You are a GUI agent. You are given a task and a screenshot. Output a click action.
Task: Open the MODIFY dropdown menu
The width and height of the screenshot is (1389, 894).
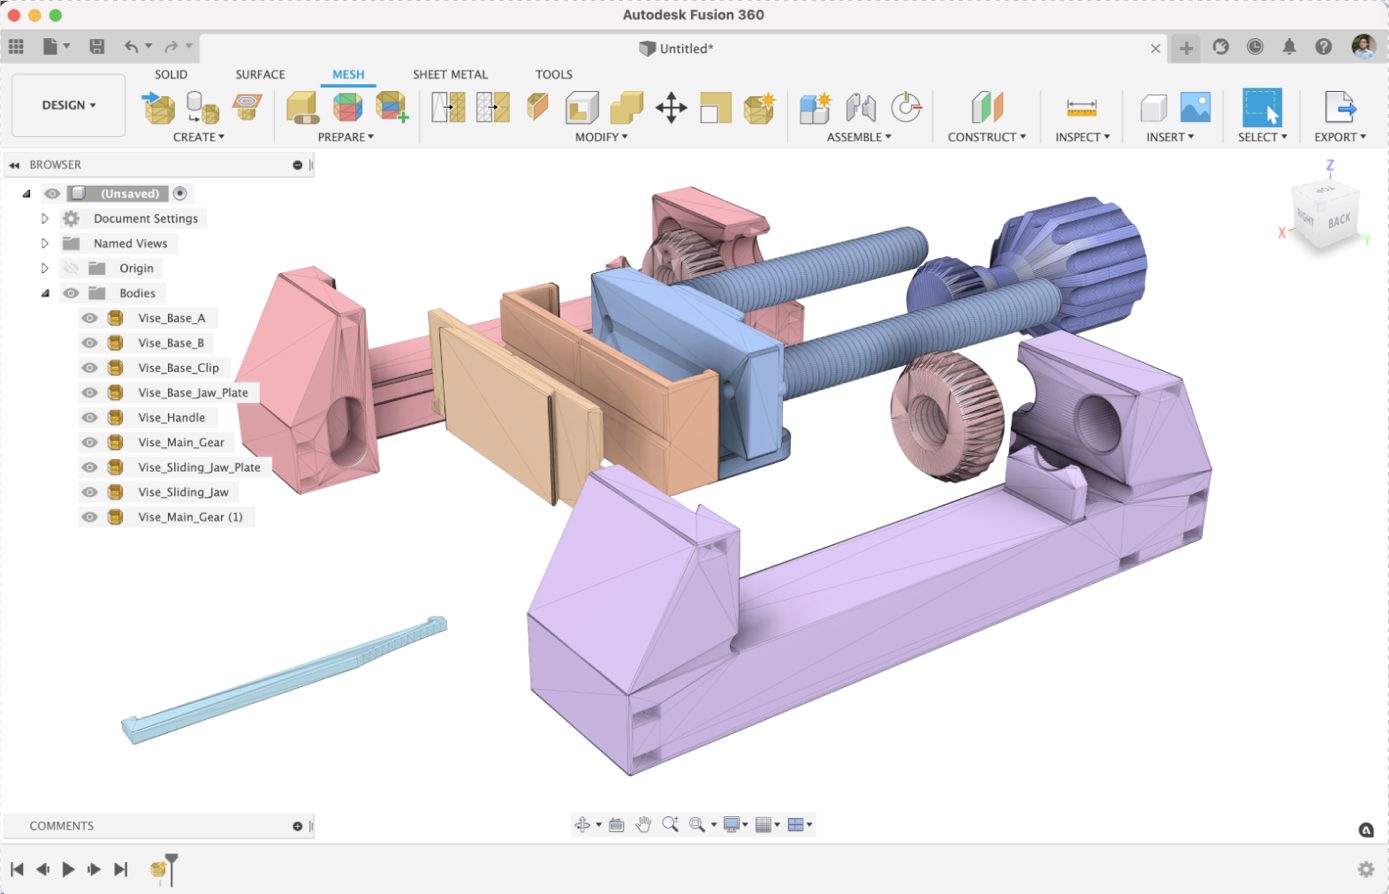(x=600, y=137)
